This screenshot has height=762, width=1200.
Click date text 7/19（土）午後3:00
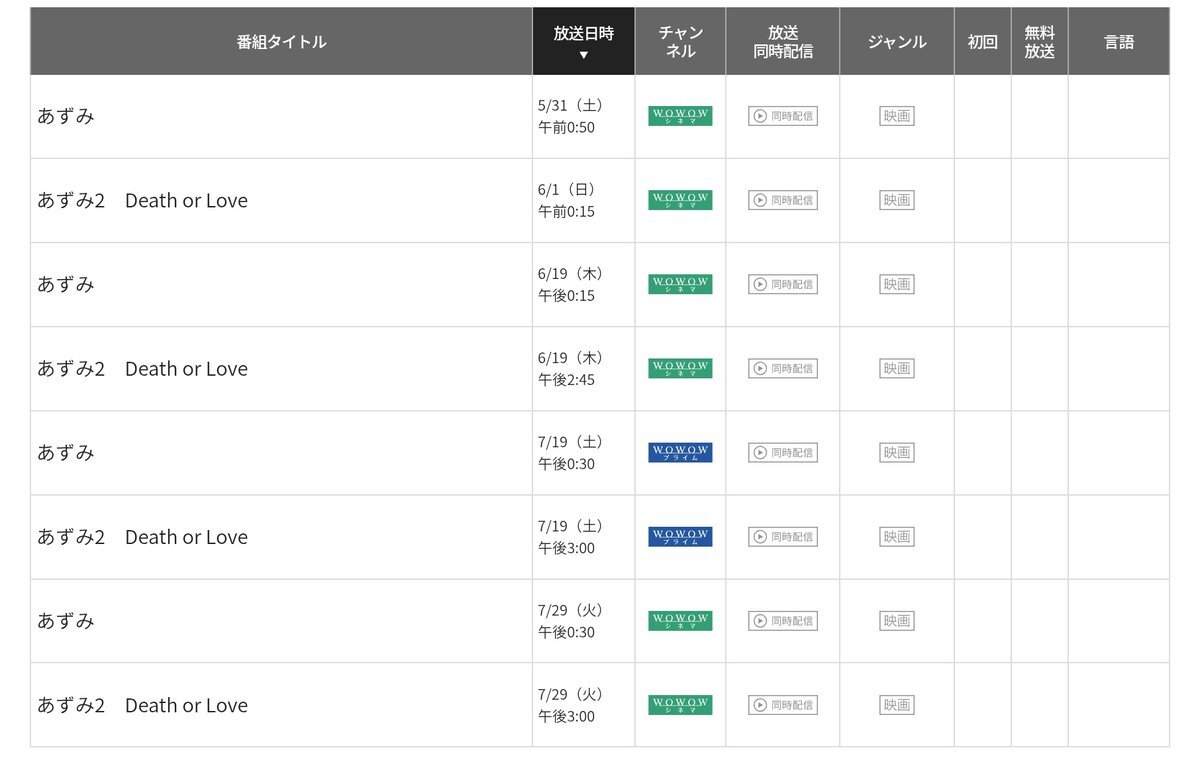(x=571, y=537)
